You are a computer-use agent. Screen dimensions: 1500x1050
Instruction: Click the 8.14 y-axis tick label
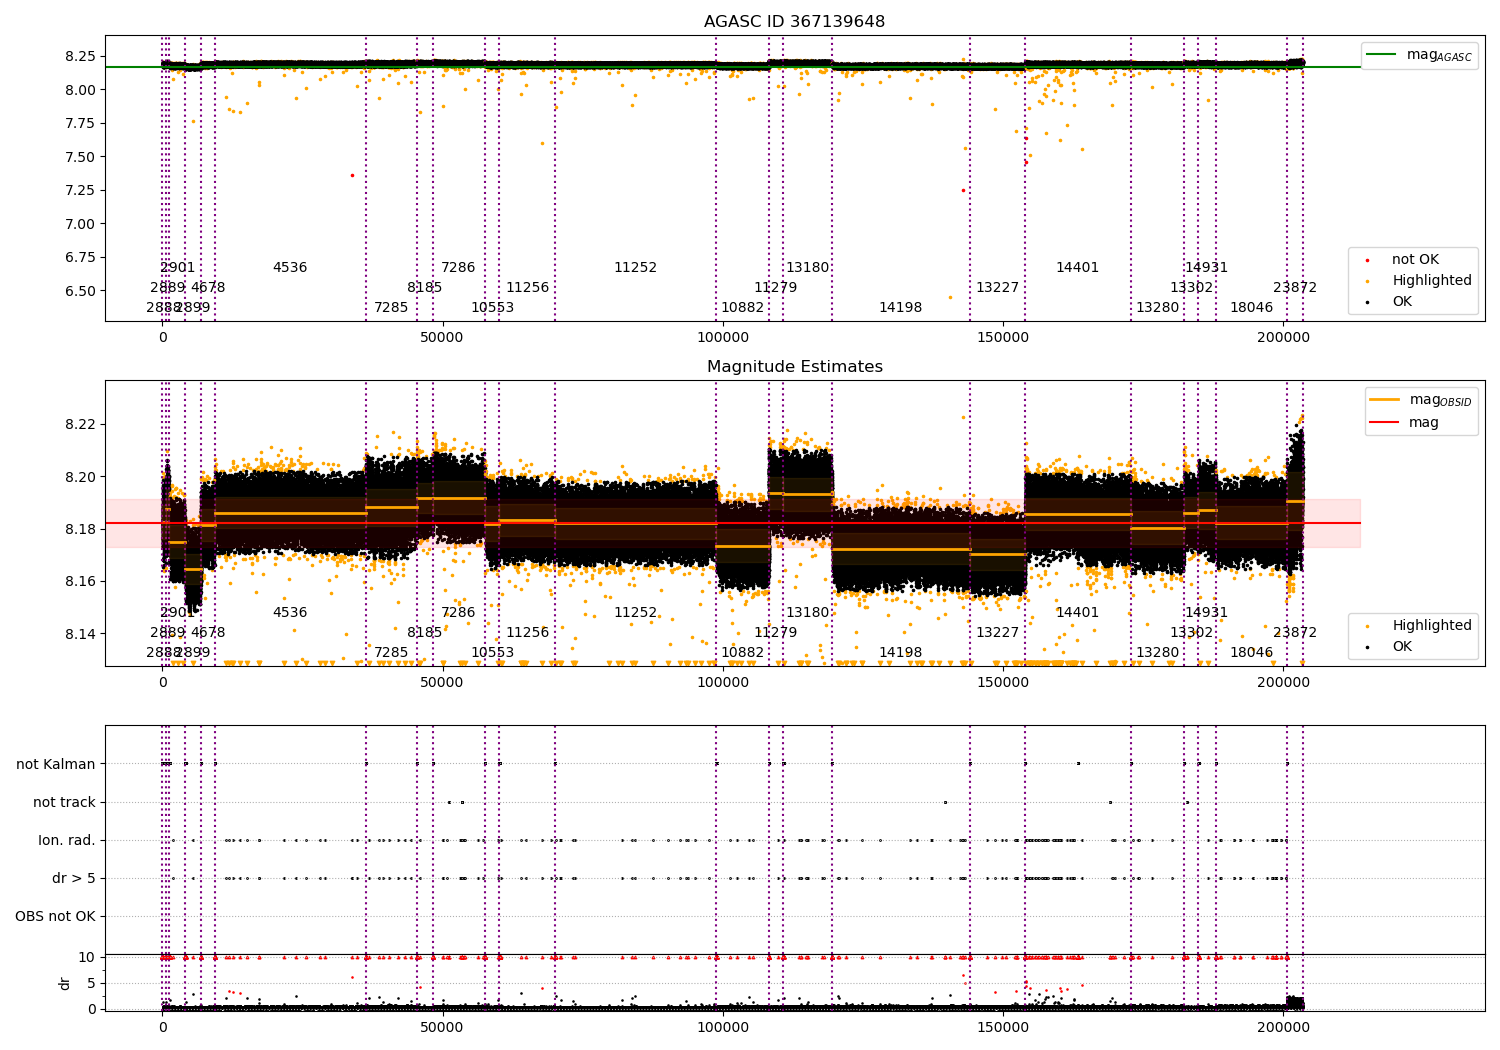(x=79, y=634)
